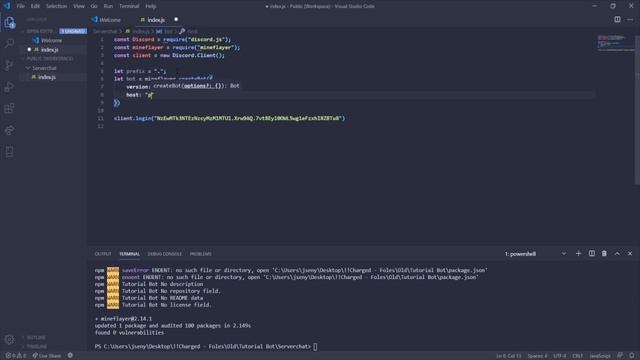
Task: Click the settings sync icon beside Live Share
Action: [x=70, y=356]
